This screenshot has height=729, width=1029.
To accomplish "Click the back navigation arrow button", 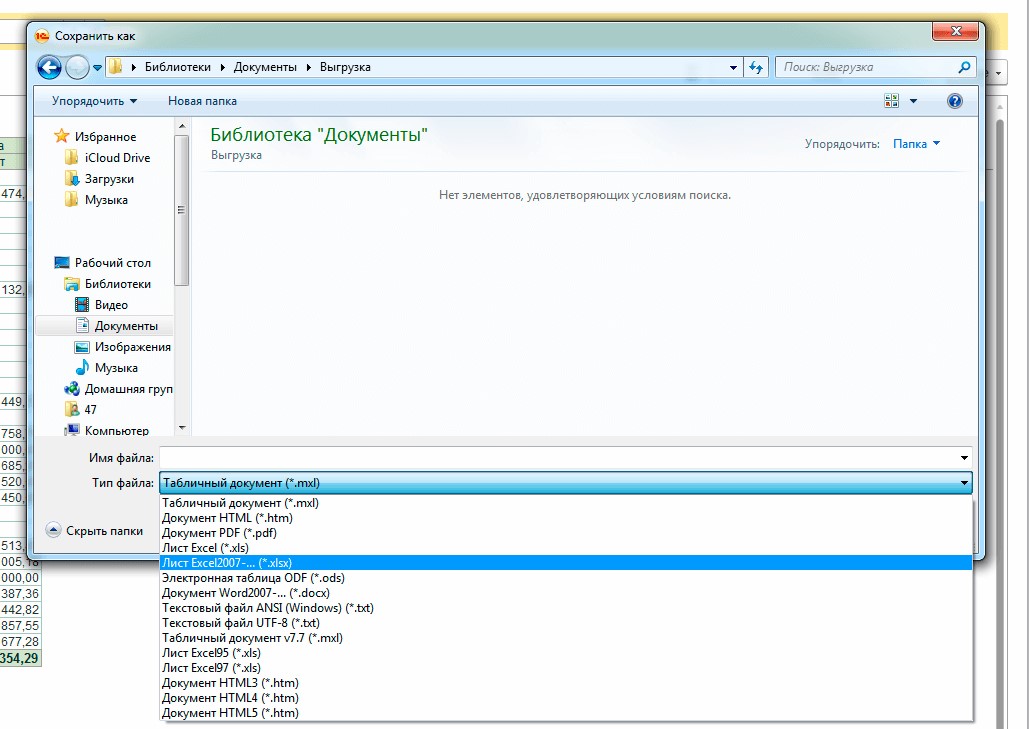I will click(49, 67).
